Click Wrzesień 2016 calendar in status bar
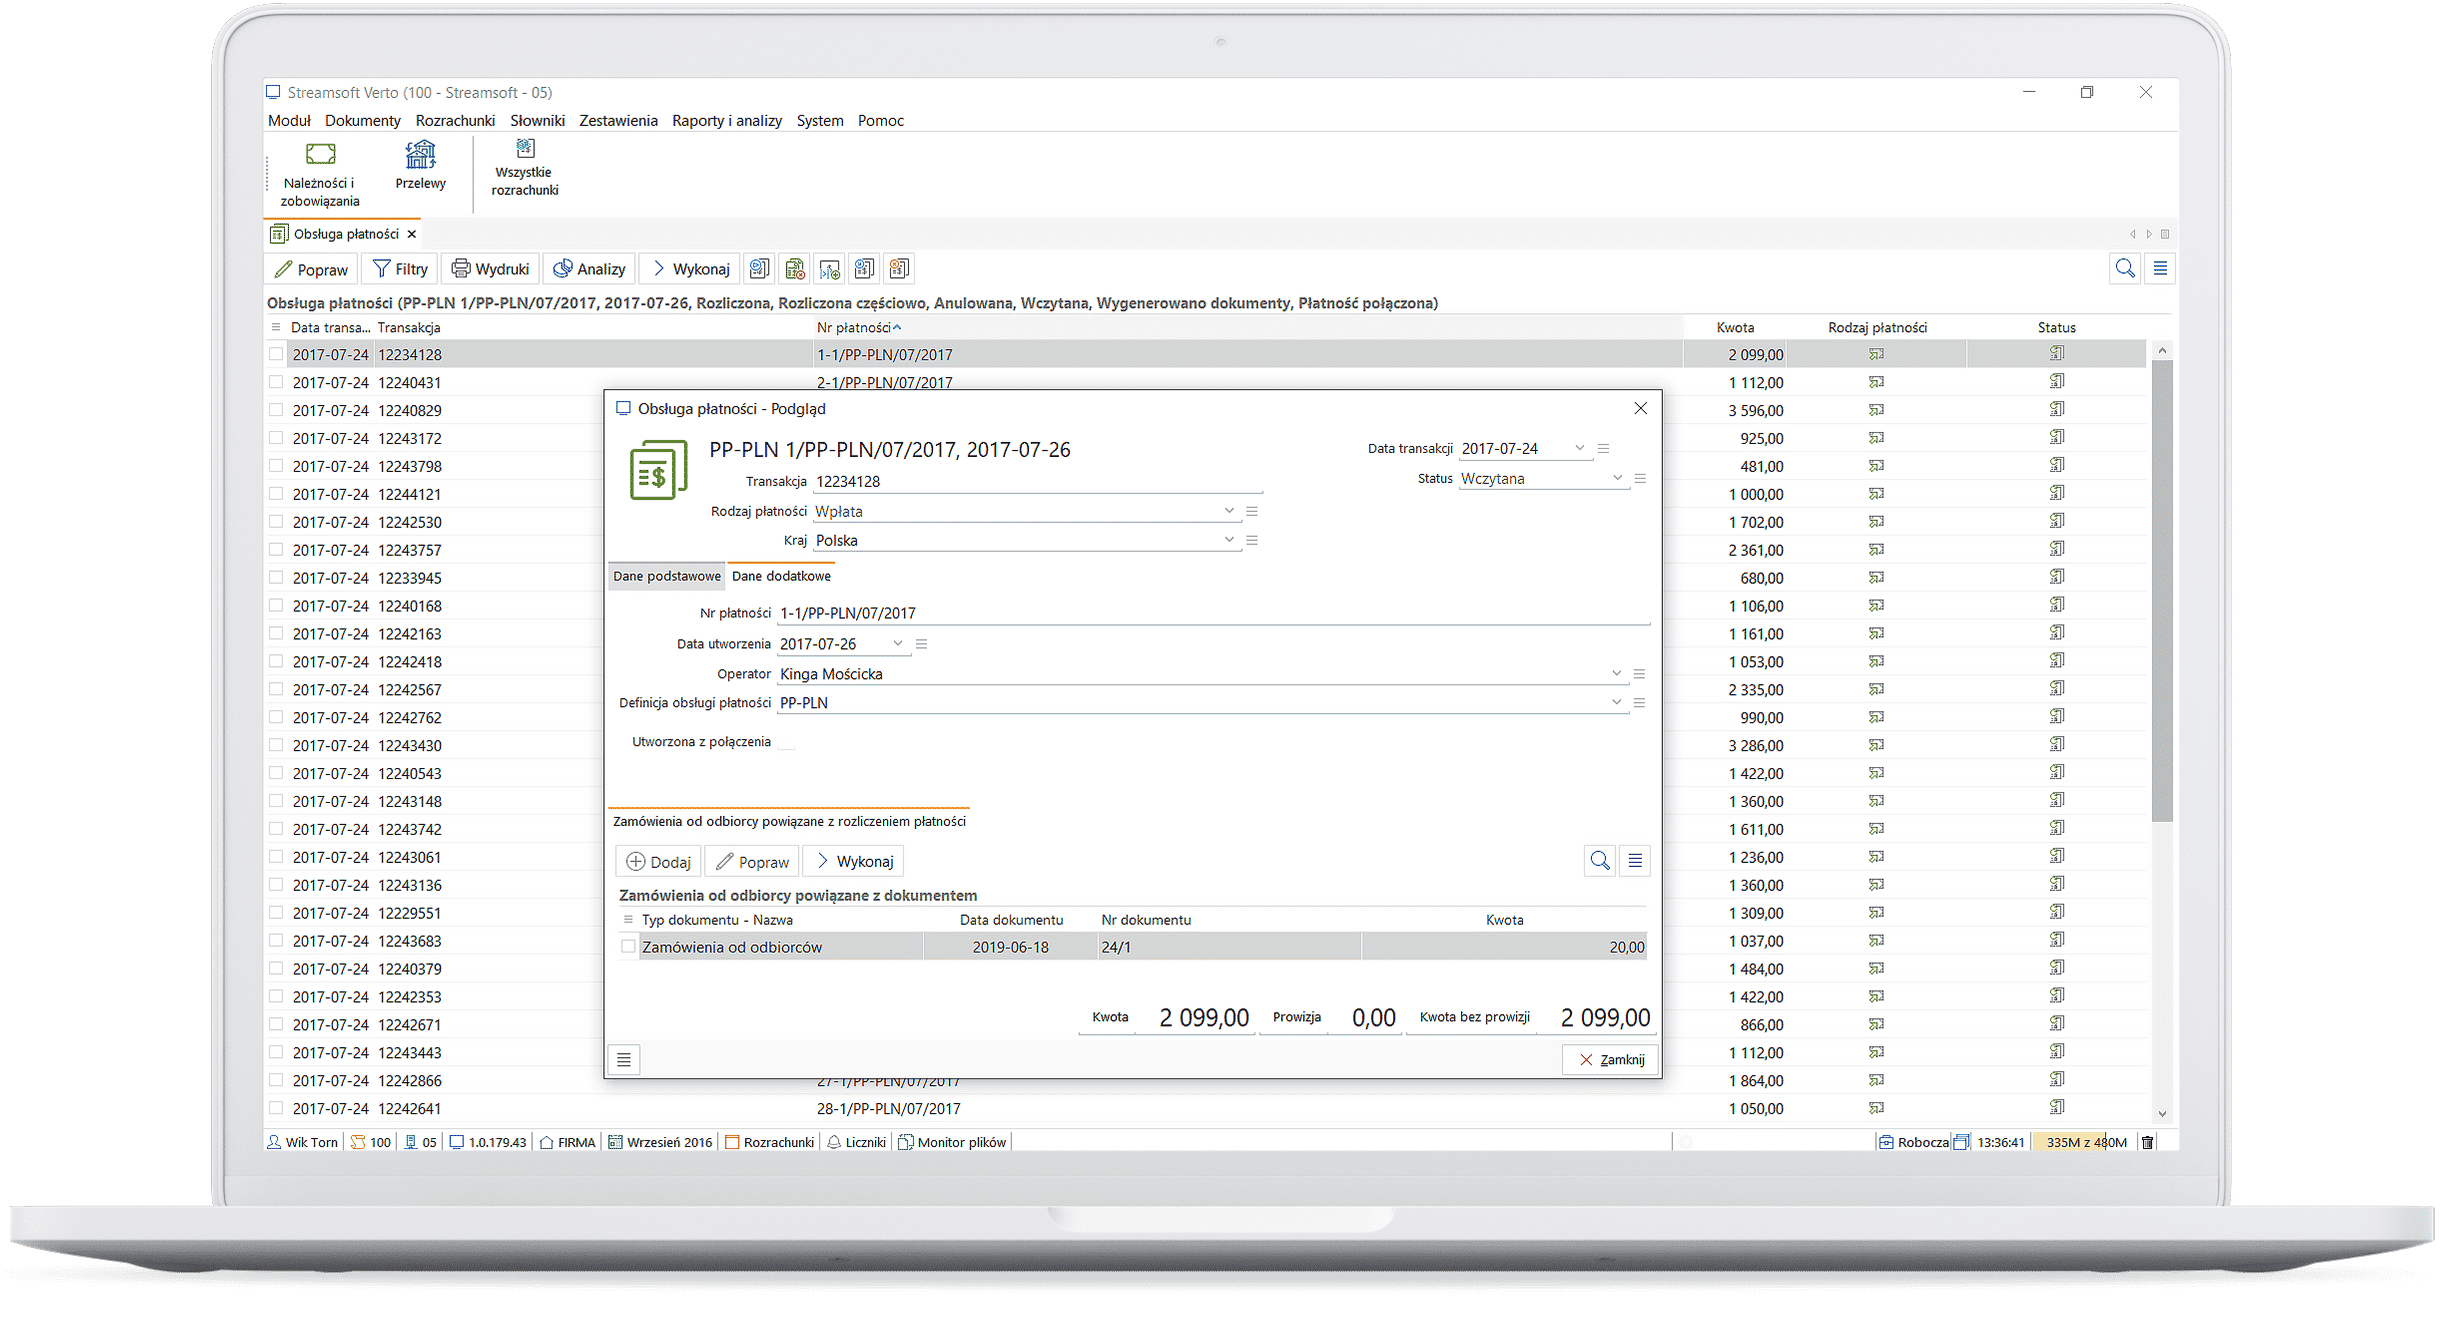This screenshot has height=1333, width=2450. click(x=661, y=1142)
